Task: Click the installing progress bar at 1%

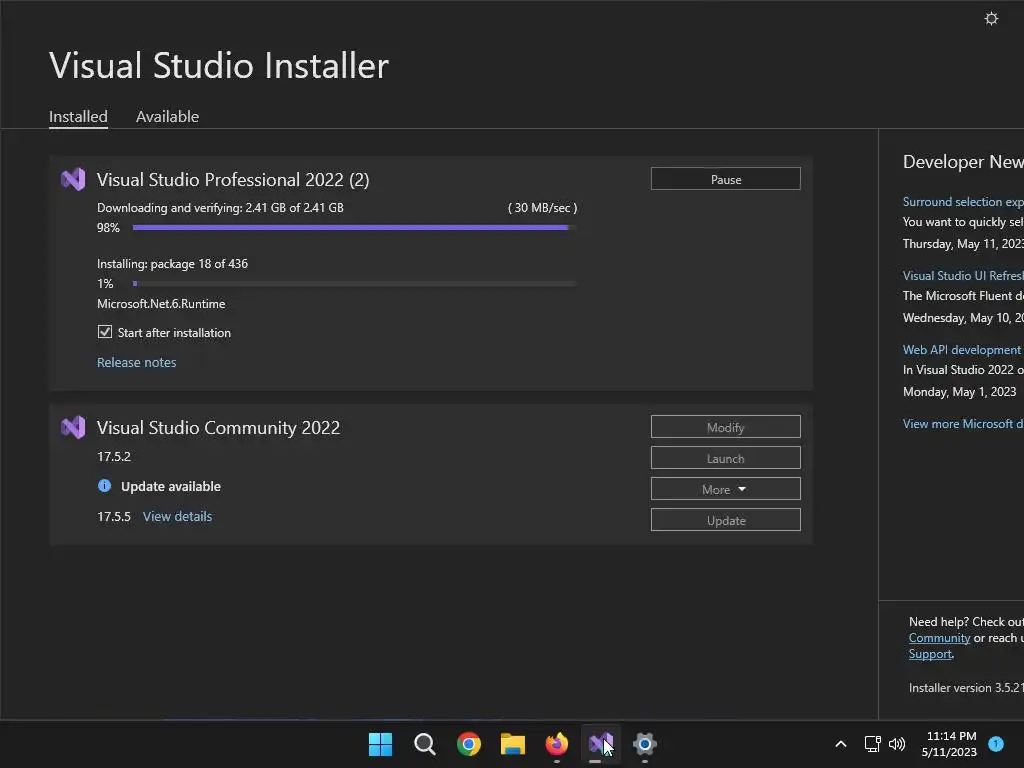Action: 354,283
